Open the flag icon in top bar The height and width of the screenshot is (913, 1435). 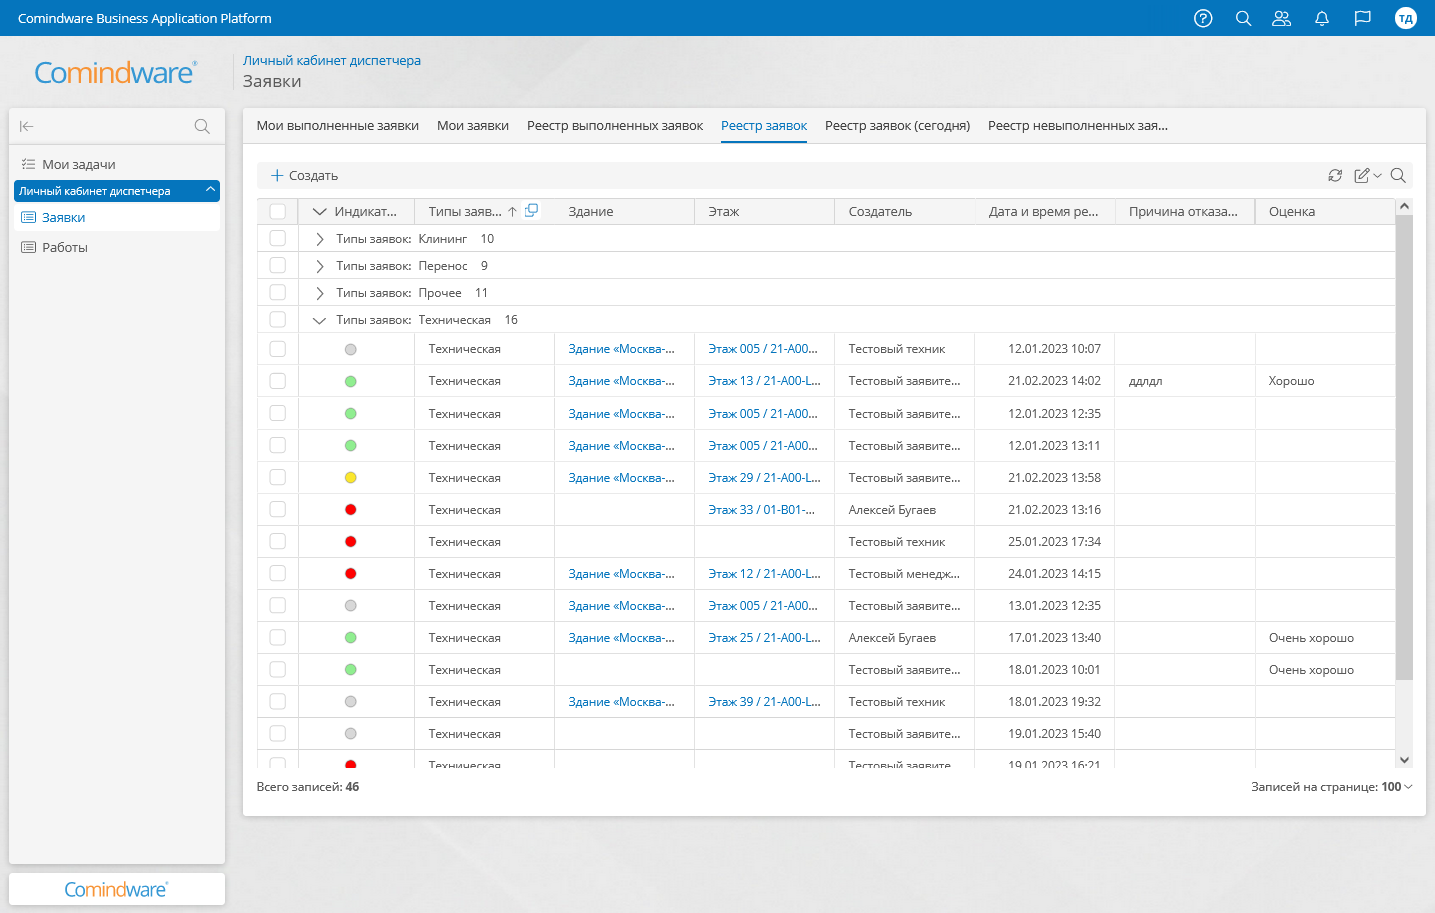1362,18
